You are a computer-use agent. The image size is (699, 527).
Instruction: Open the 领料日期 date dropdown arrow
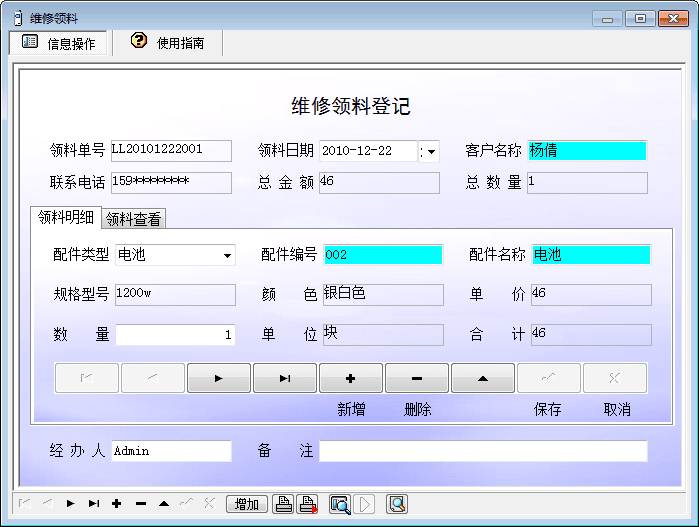coord(431,152)
